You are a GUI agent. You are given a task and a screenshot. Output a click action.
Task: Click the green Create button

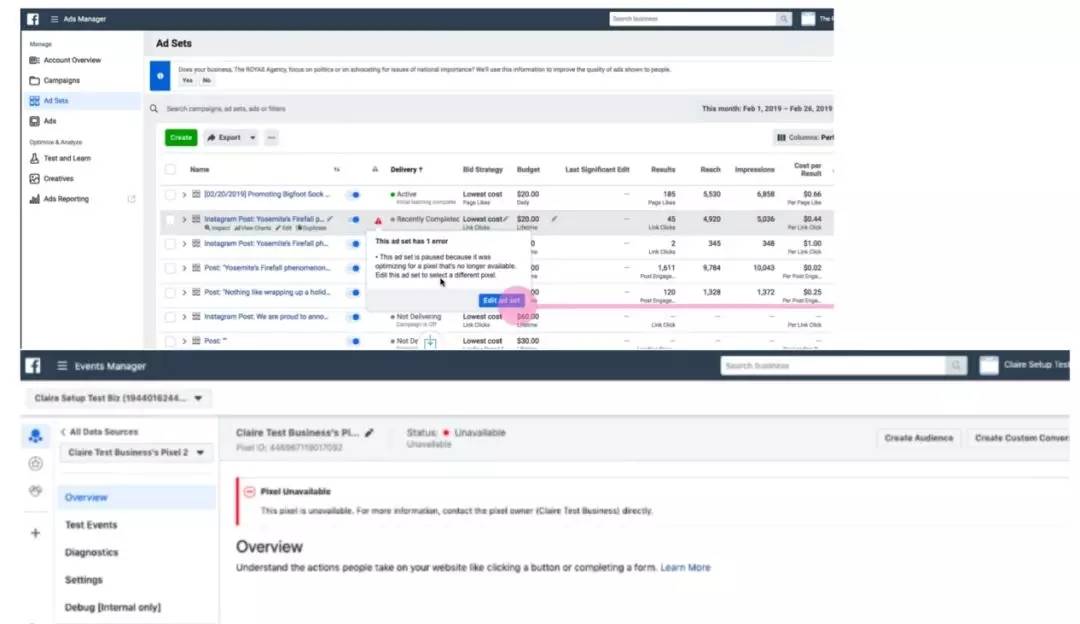click(181, 138)
